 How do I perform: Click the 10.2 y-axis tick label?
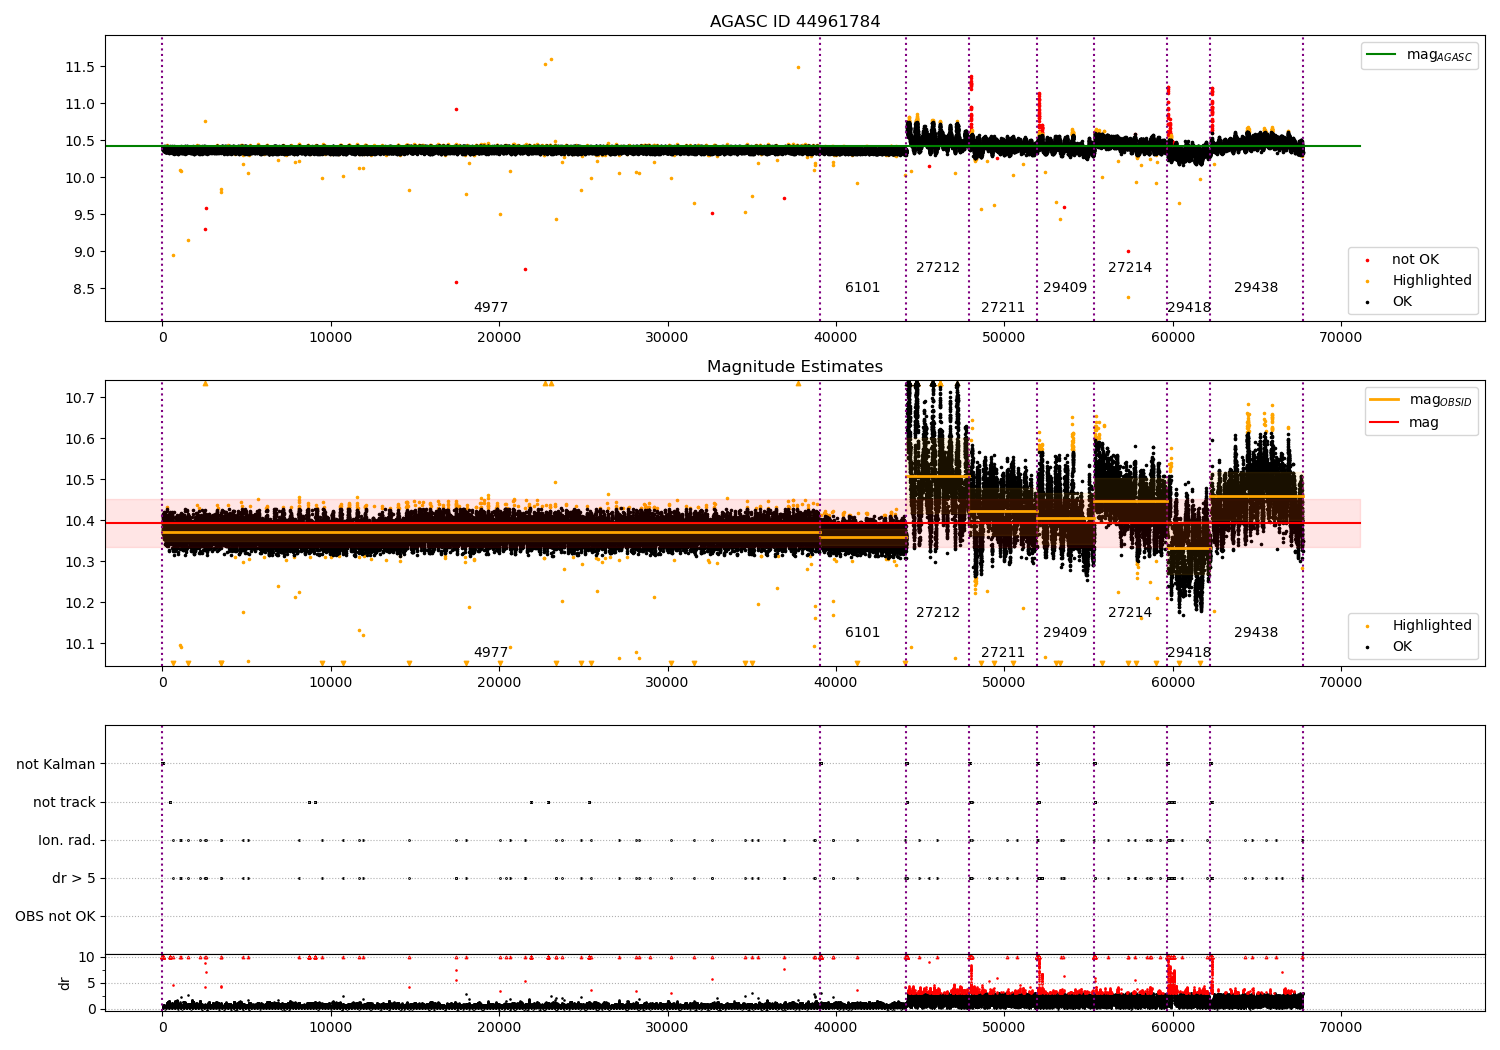pos(80,603)
